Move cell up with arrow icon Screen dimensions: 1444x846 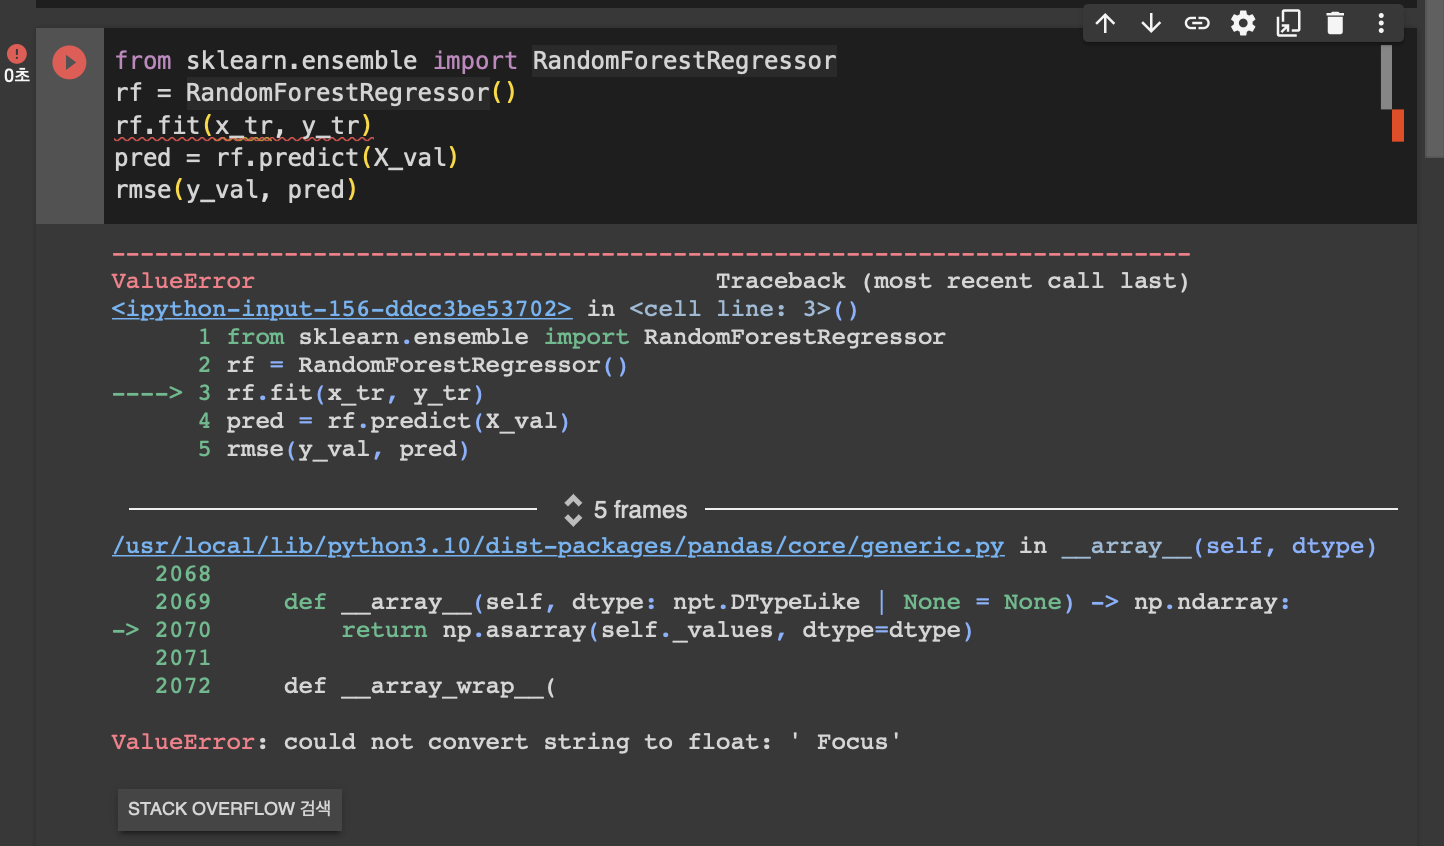point(1105,23)
